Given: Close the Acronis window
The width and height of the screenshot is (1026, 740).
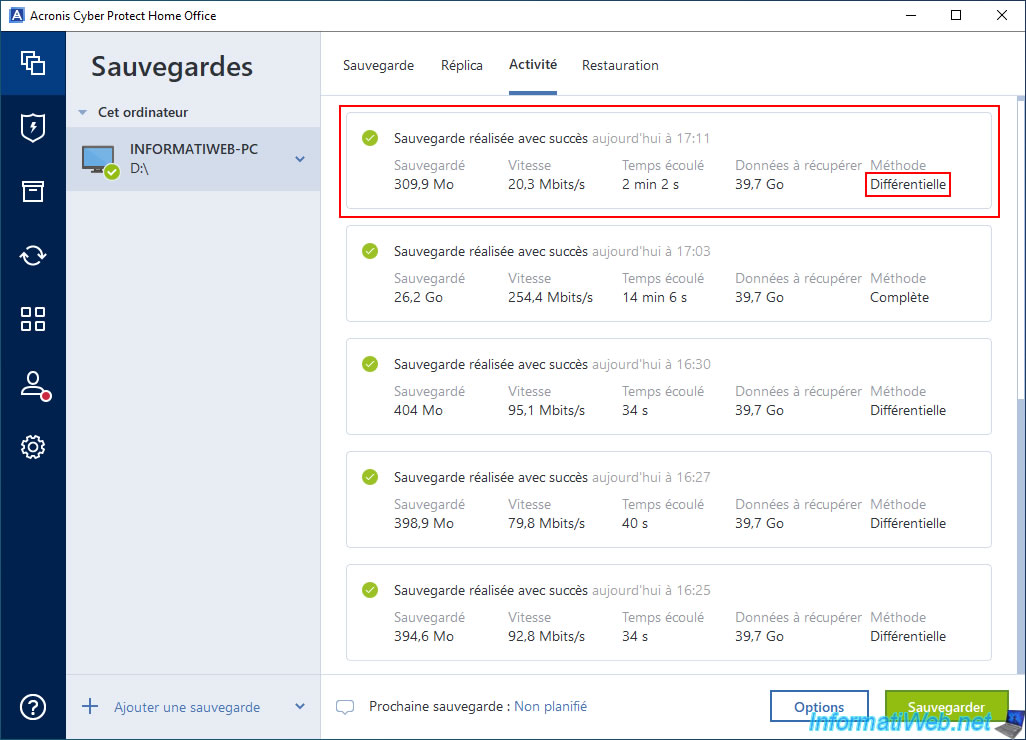Looking at the screenshot, I should pos(1002,15).
